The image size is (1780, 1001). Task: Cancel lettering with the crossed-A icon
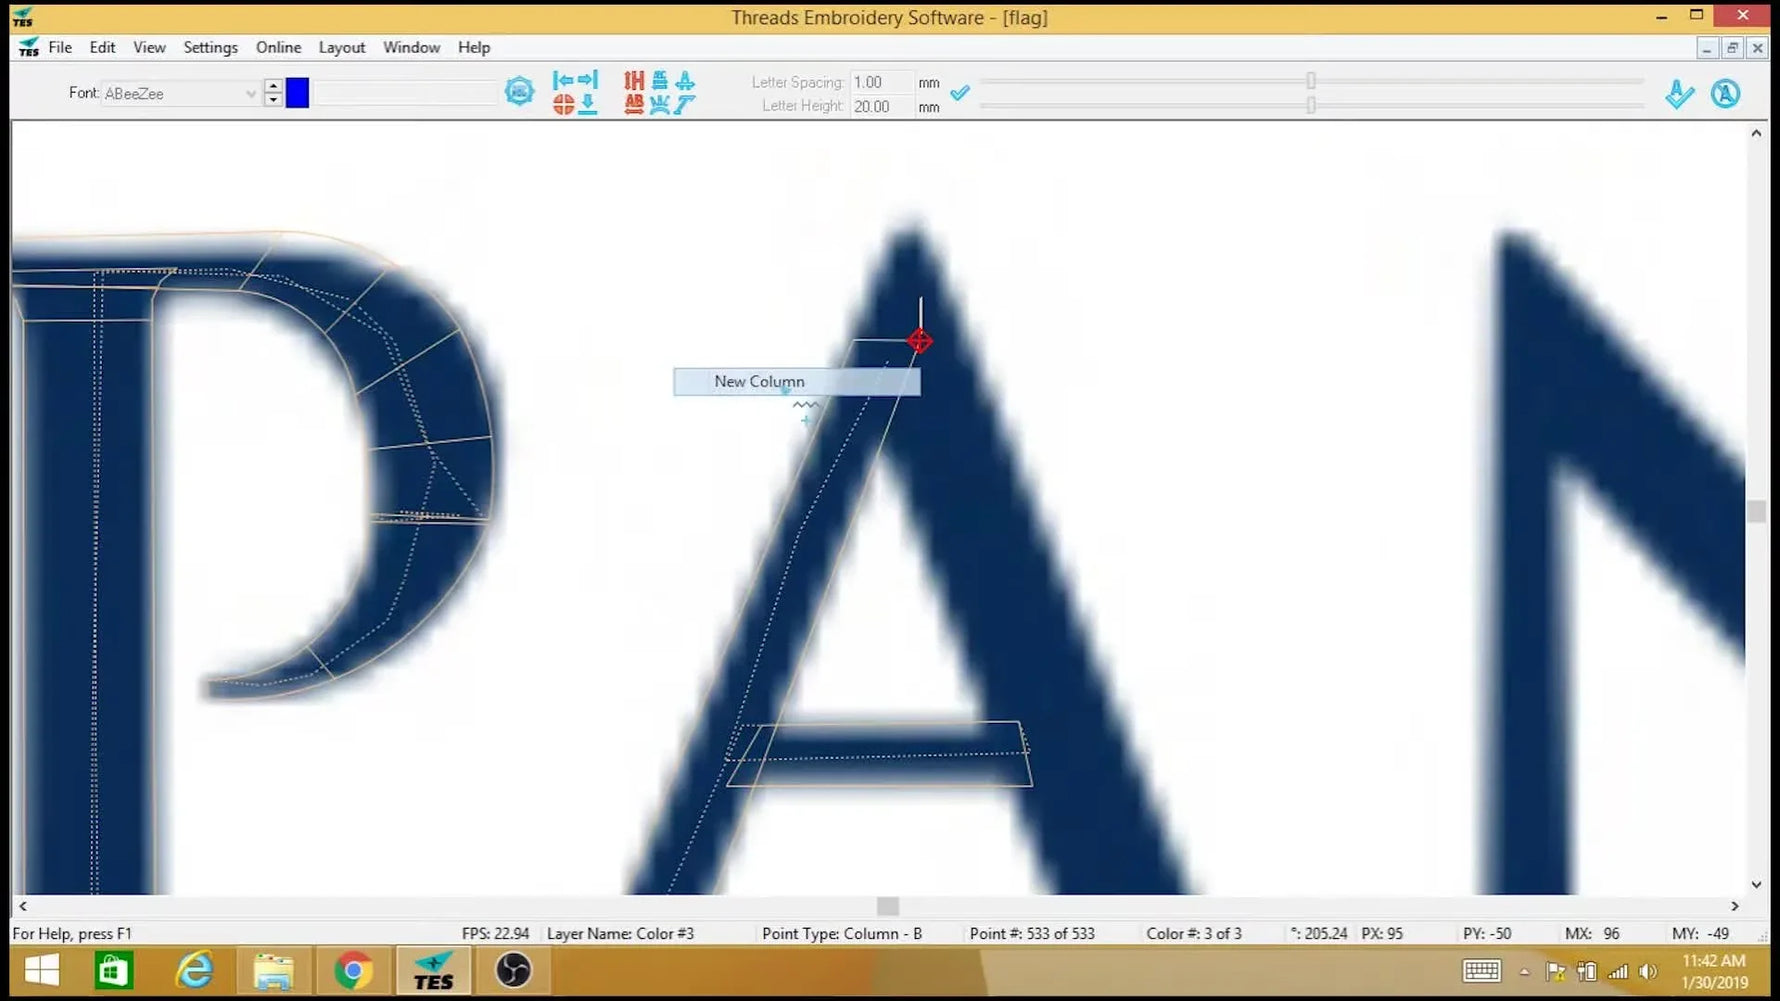(1727, 93)
